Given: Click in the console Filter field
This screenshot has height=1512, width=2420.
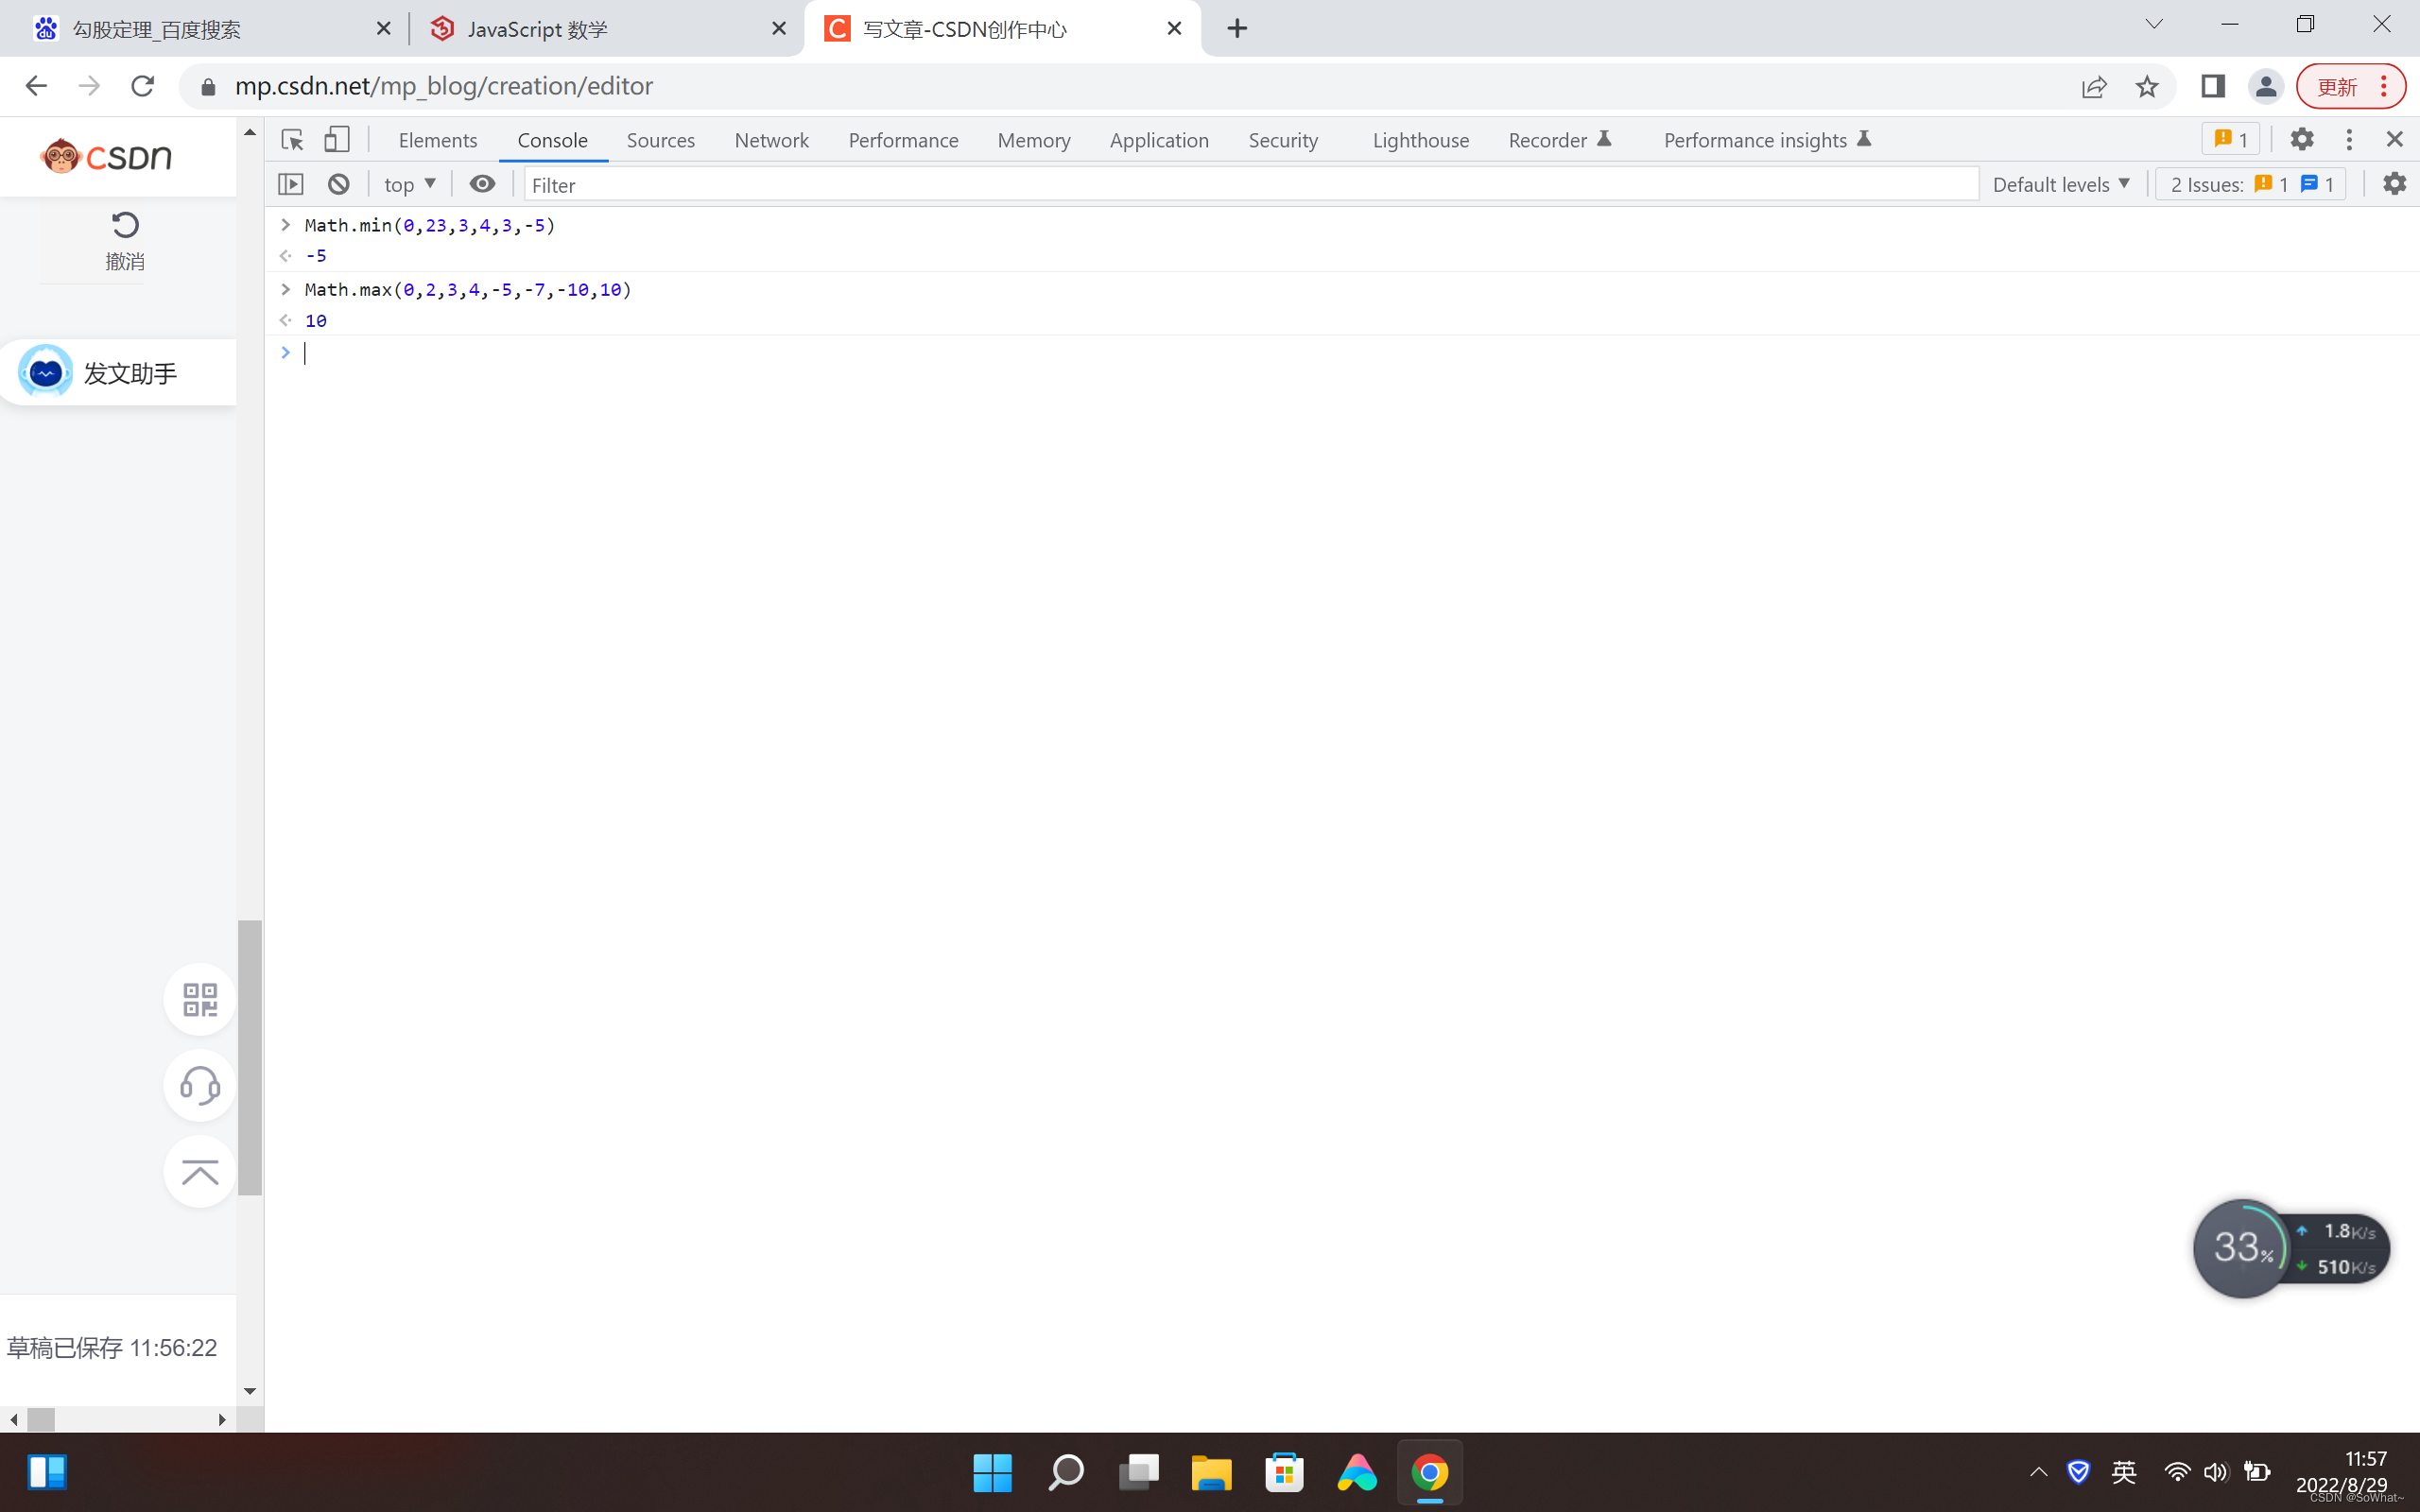Looking at the screenshot, I should point(1250,184).
